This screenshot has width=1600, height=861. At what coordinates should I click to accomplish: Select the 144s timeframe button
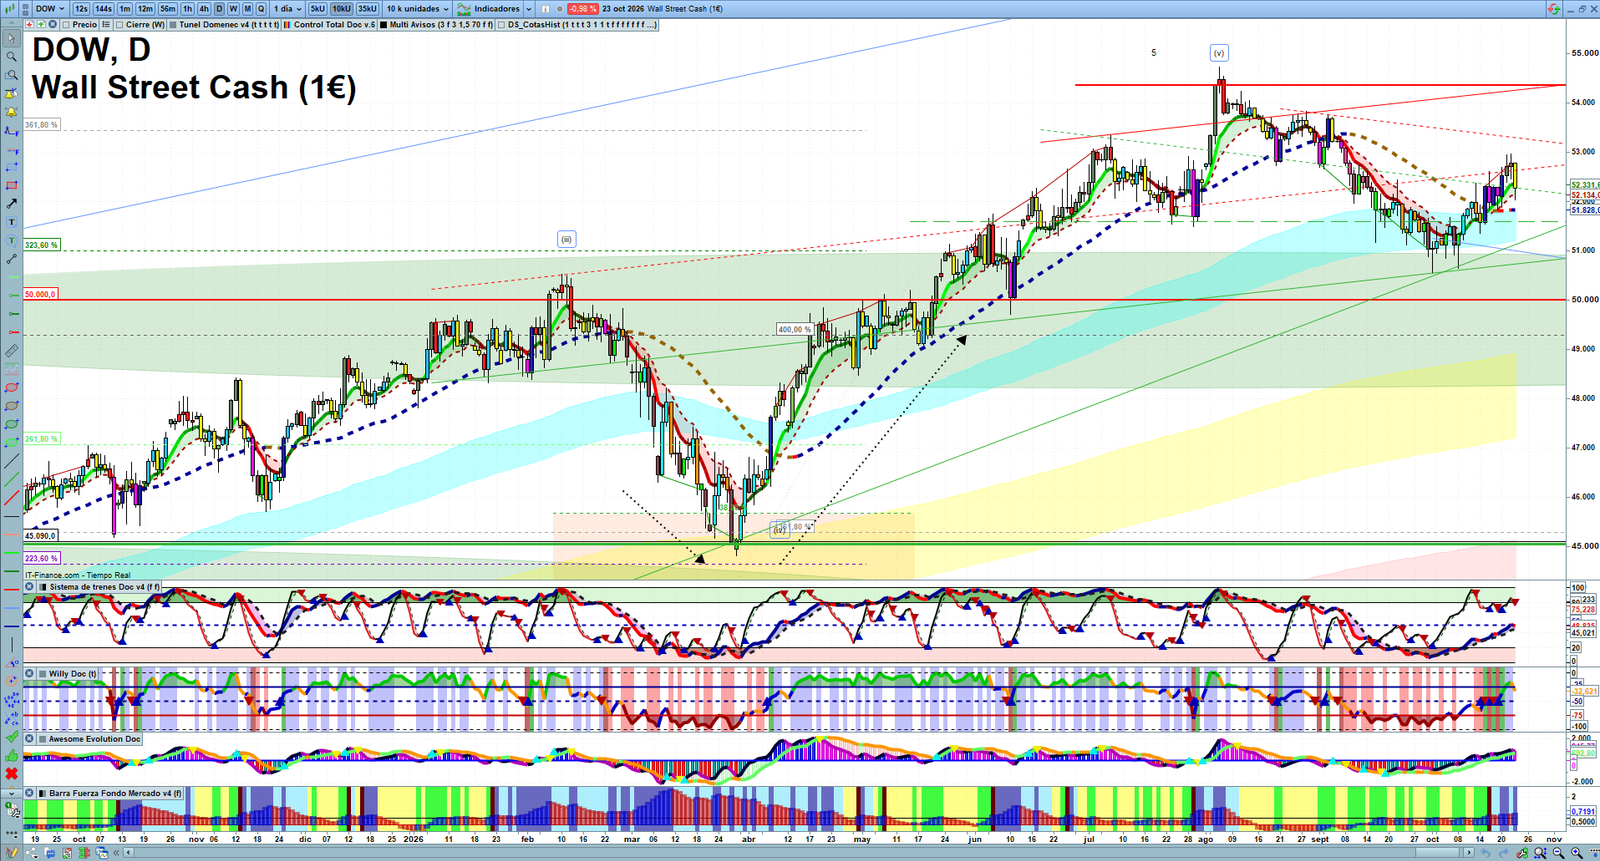point(104,9)
